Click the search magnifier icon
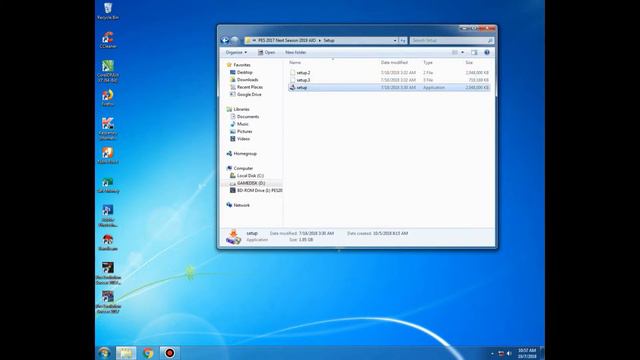640x360 pixels. tap(490, 40)
